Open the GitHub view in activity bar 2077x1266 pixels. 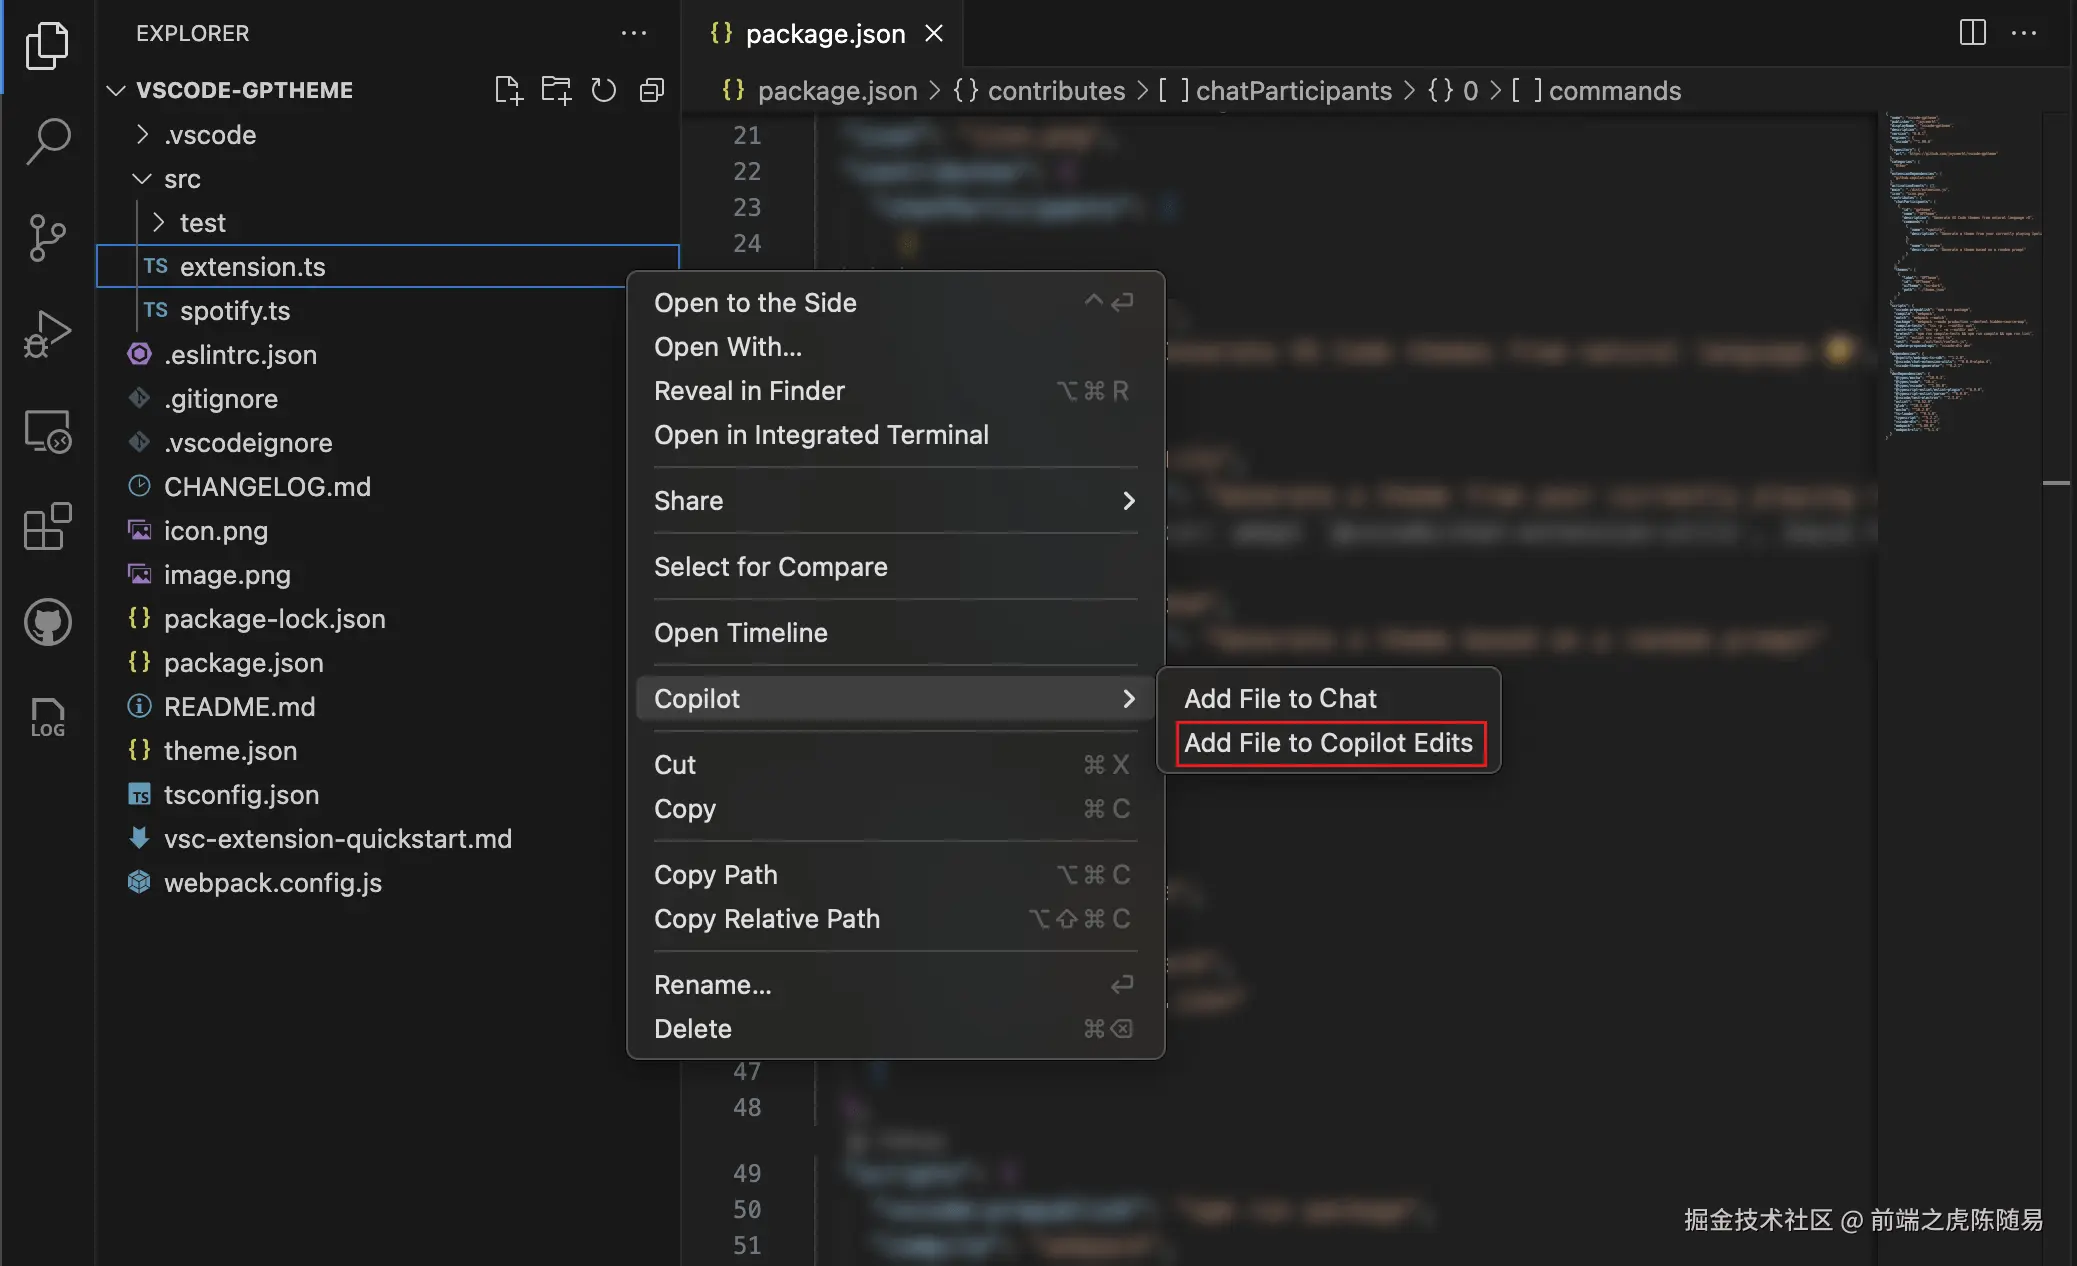(47, 622)
